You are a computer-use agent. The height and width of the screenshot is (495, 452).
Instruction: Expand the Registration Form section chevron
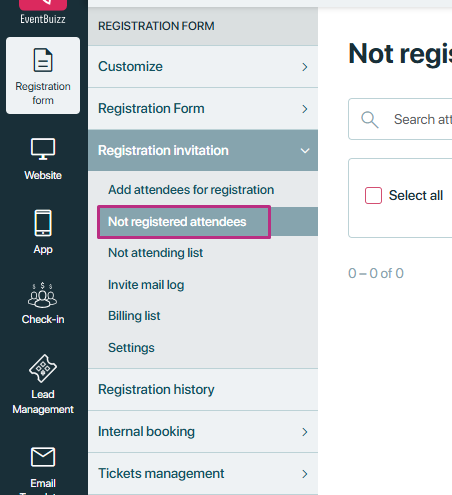[x=305, y=109]
